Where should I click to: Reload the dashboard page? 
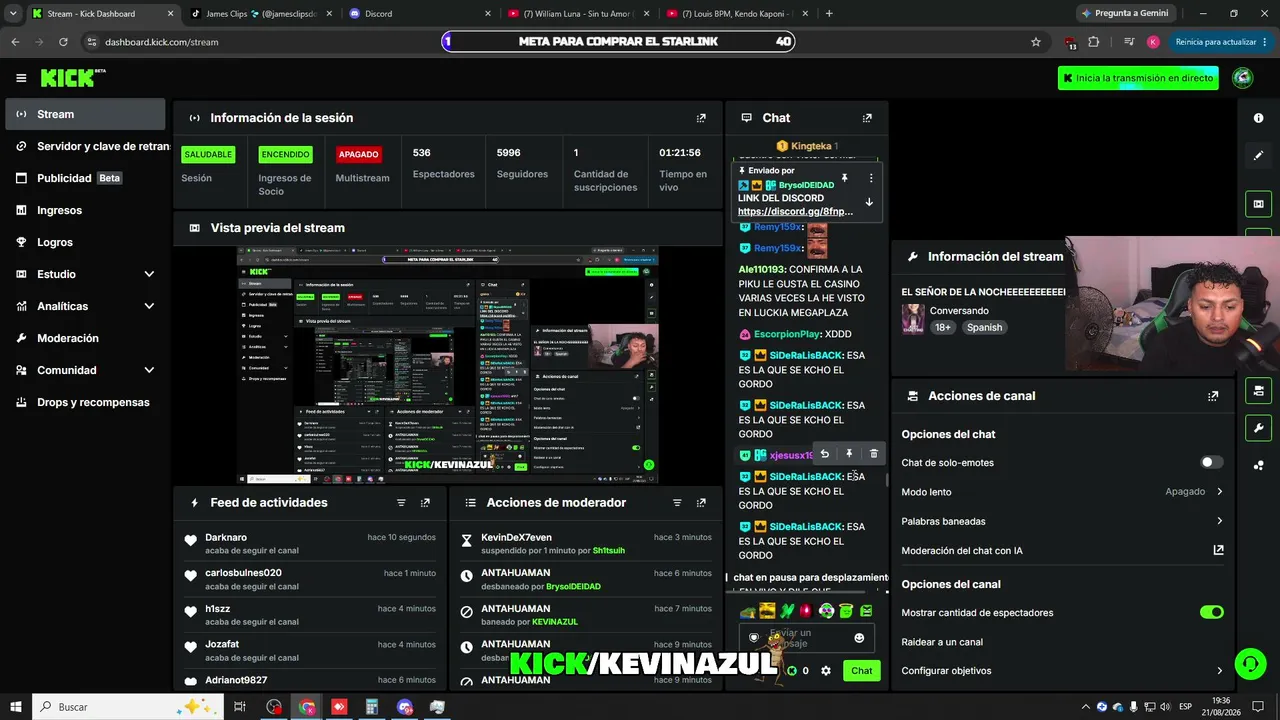[63, 42]
